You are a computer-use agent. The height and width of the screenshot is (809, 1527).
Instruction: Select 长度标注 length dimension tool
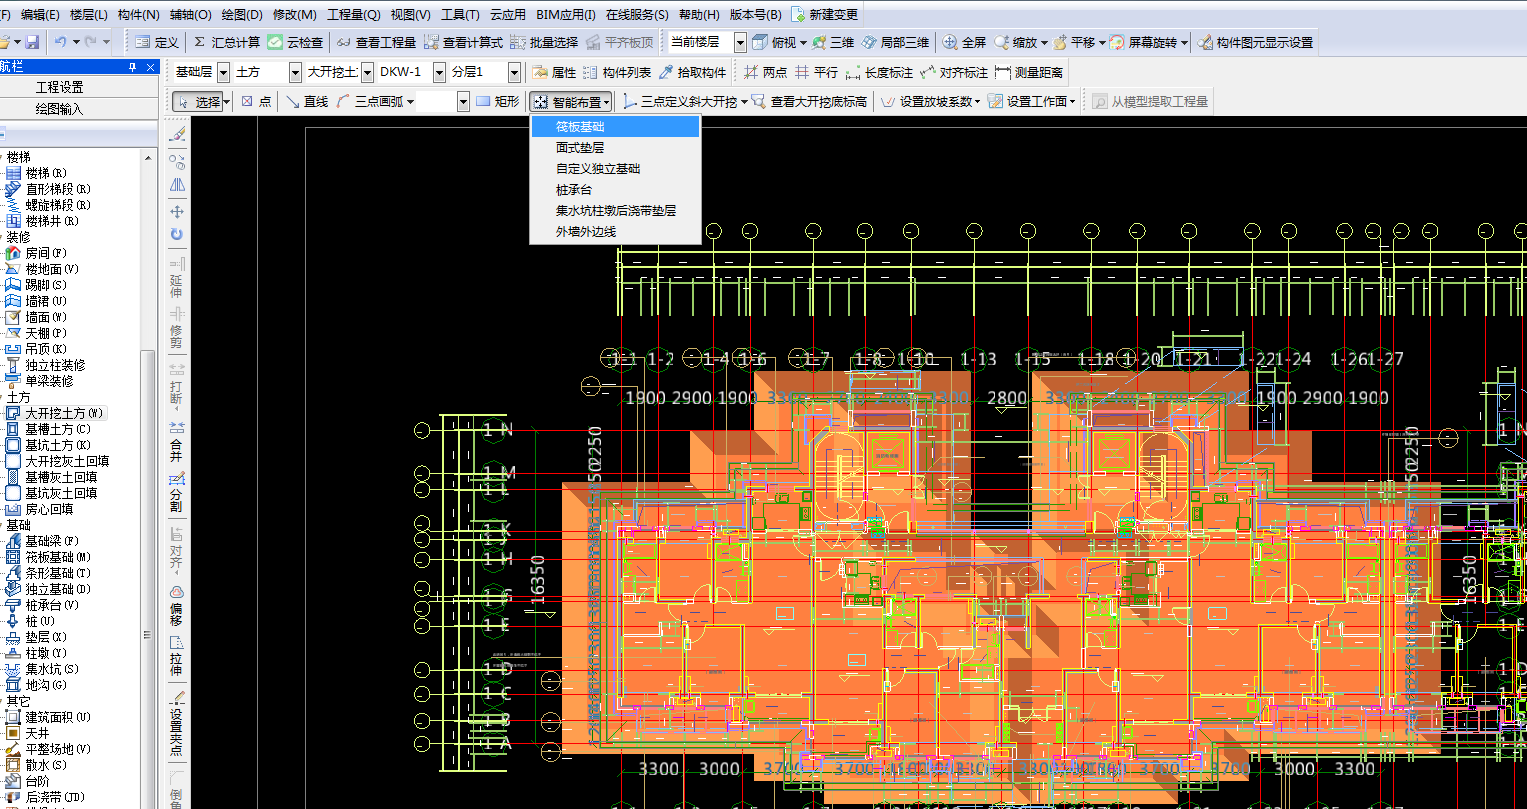tap(879, 72)
